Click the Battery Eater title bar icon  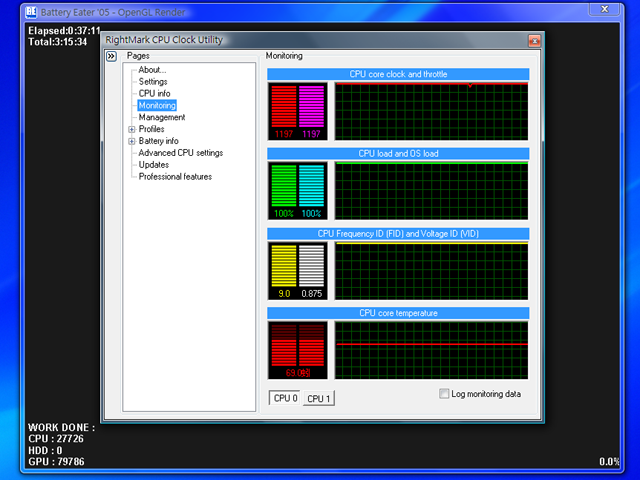pos(31,12)
